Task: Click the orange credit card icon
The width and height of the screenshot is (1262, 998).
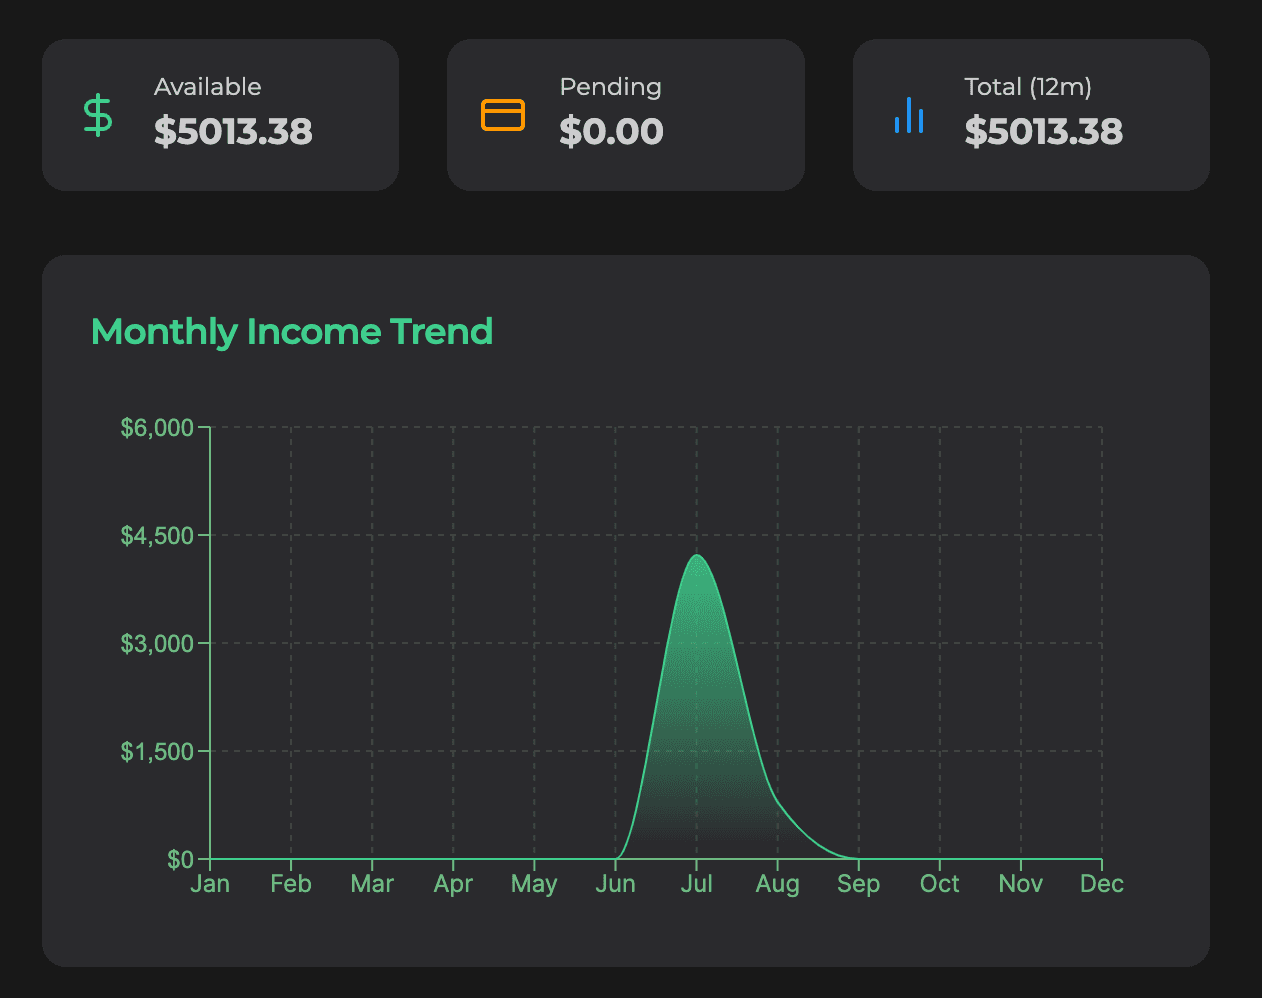Action: point(503,115)
